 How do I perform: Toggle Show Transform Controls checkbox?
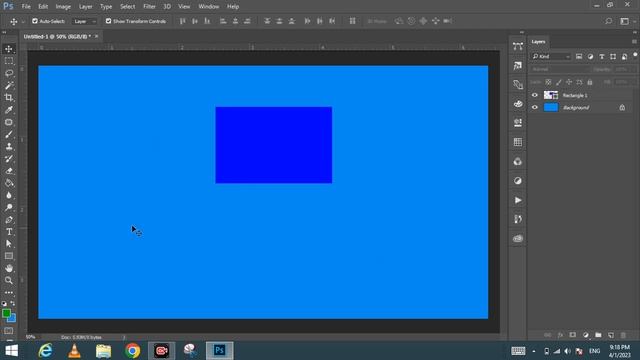[x=108, y=21]
